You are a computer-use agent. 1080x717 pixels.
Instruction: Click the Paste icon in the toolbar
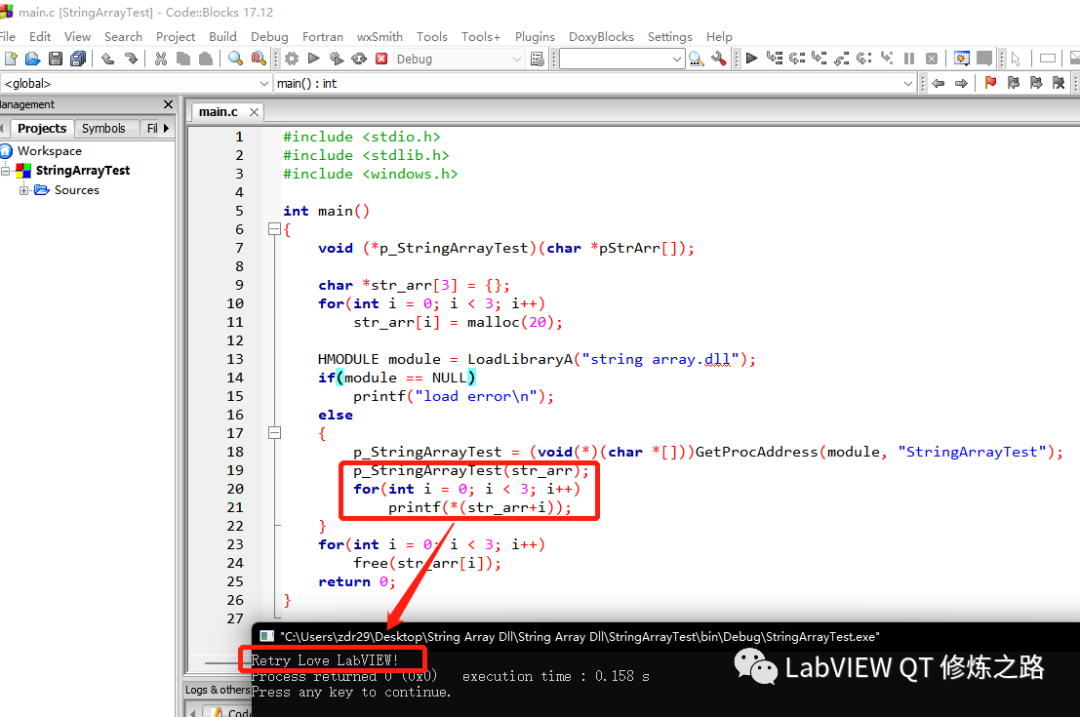(205, 59)
